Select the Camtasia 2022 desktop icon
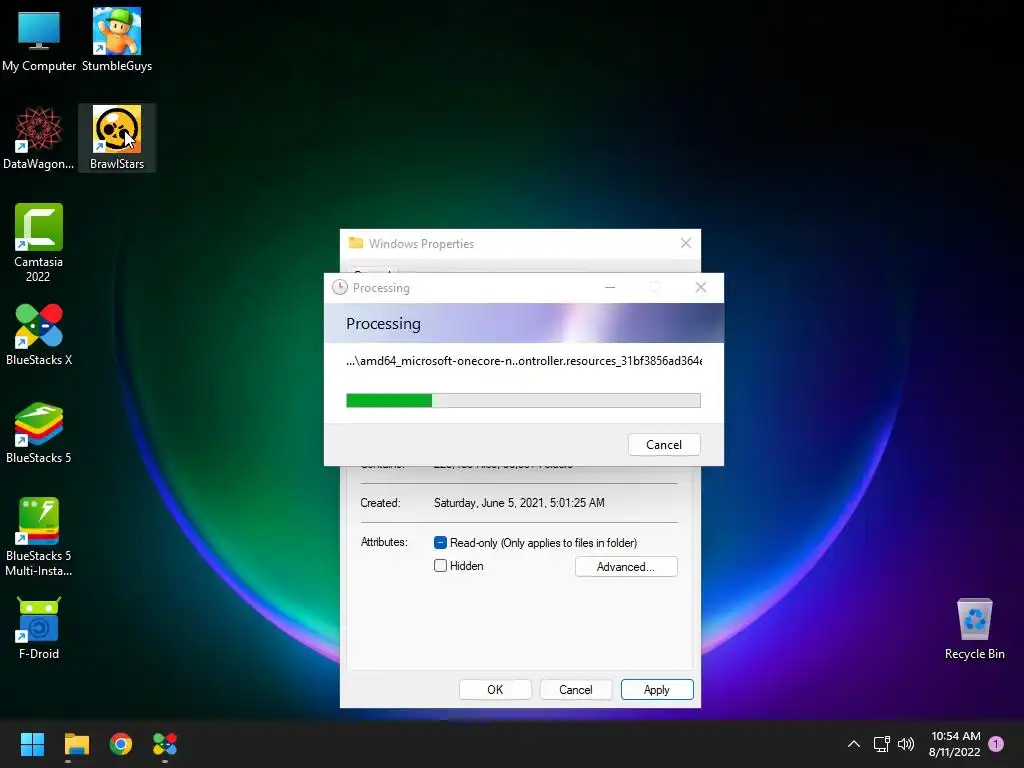1024x768 pixels. click(x=39, y=242)
